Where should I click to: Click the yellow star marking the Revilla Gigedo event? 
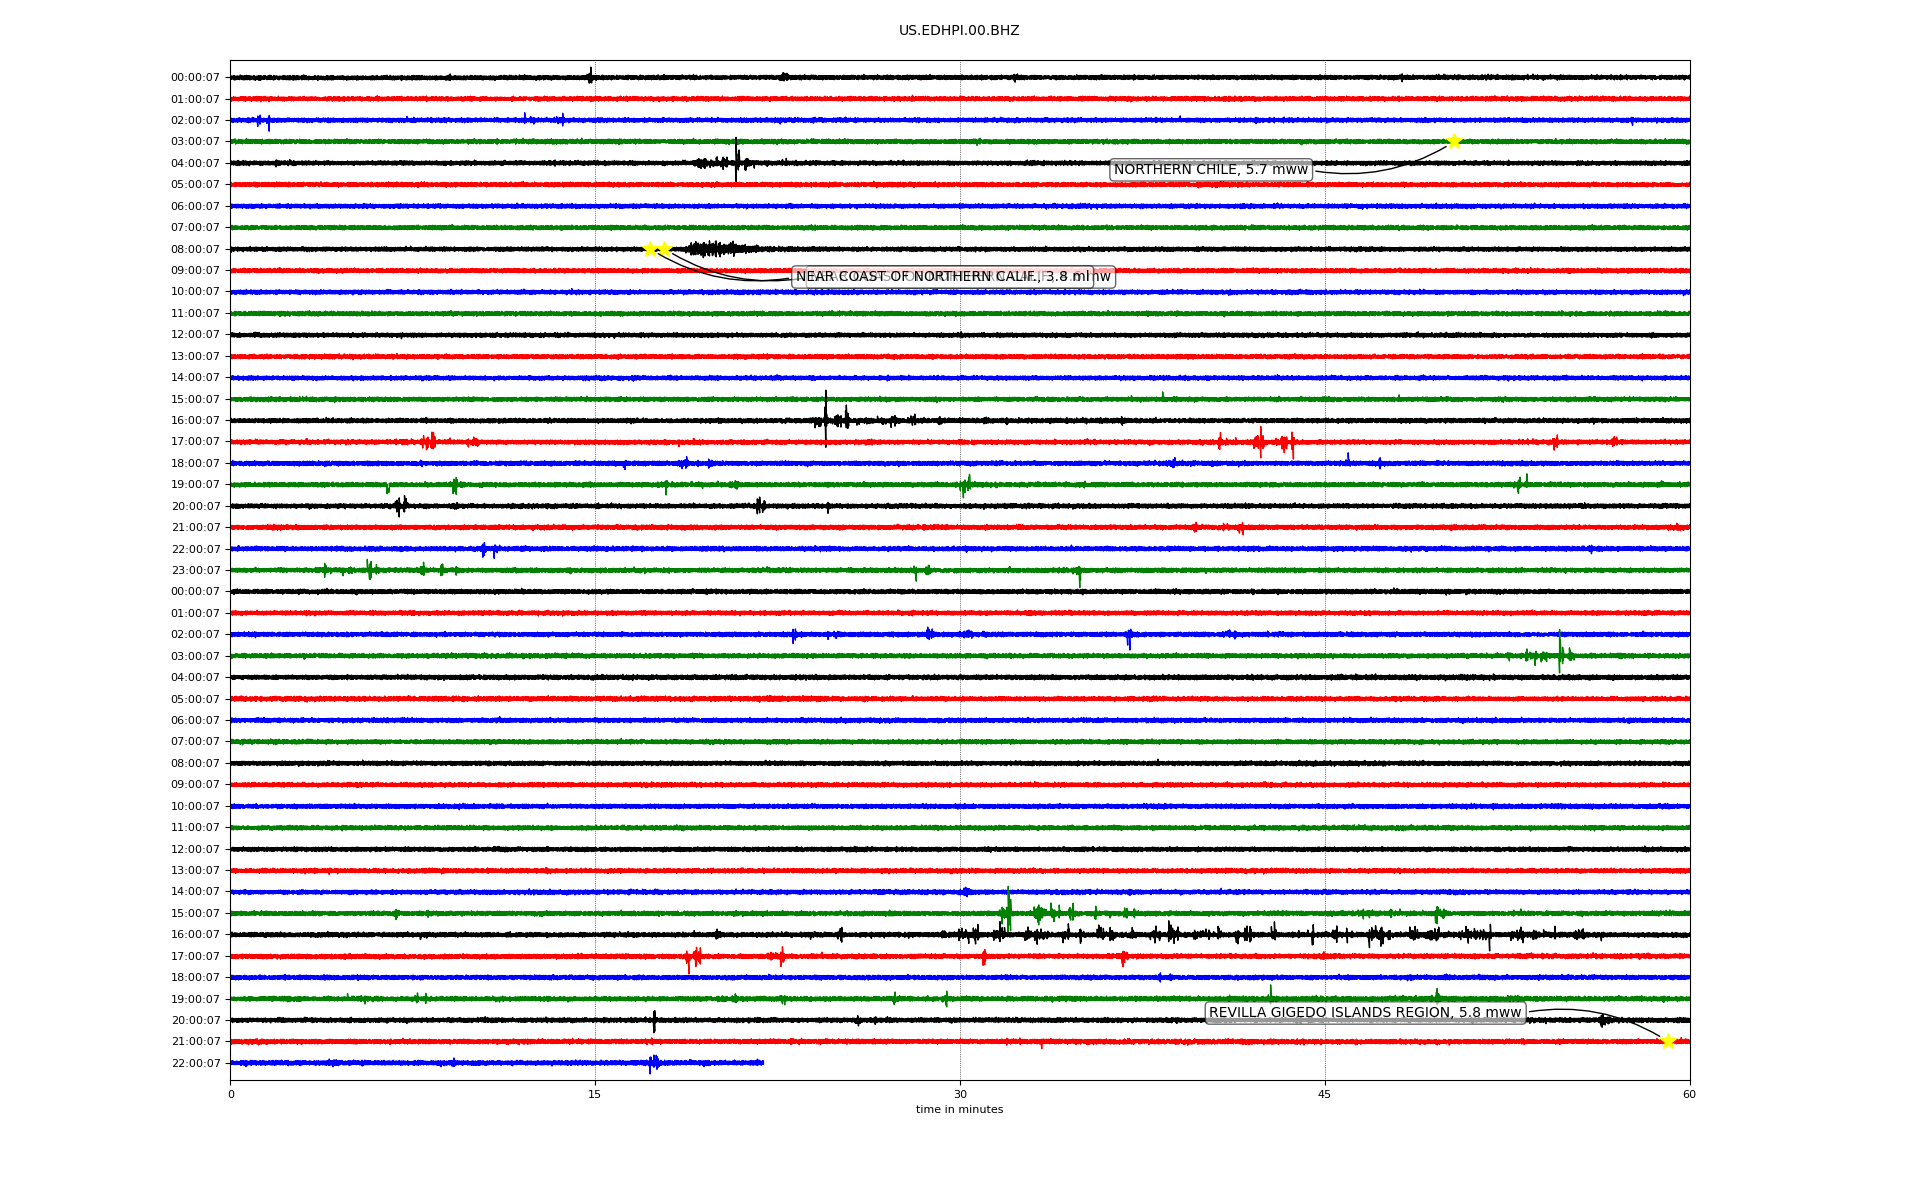coord(1668,1042)
